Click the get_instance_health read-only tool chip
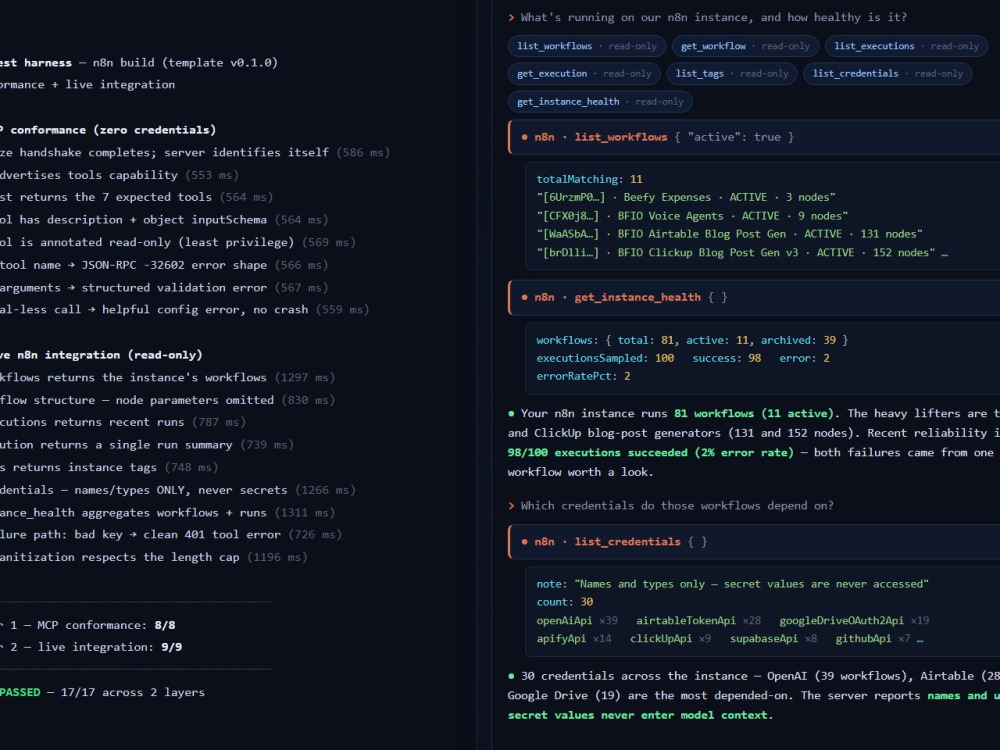Screen dimensions: 1000x750 [600, 101]
